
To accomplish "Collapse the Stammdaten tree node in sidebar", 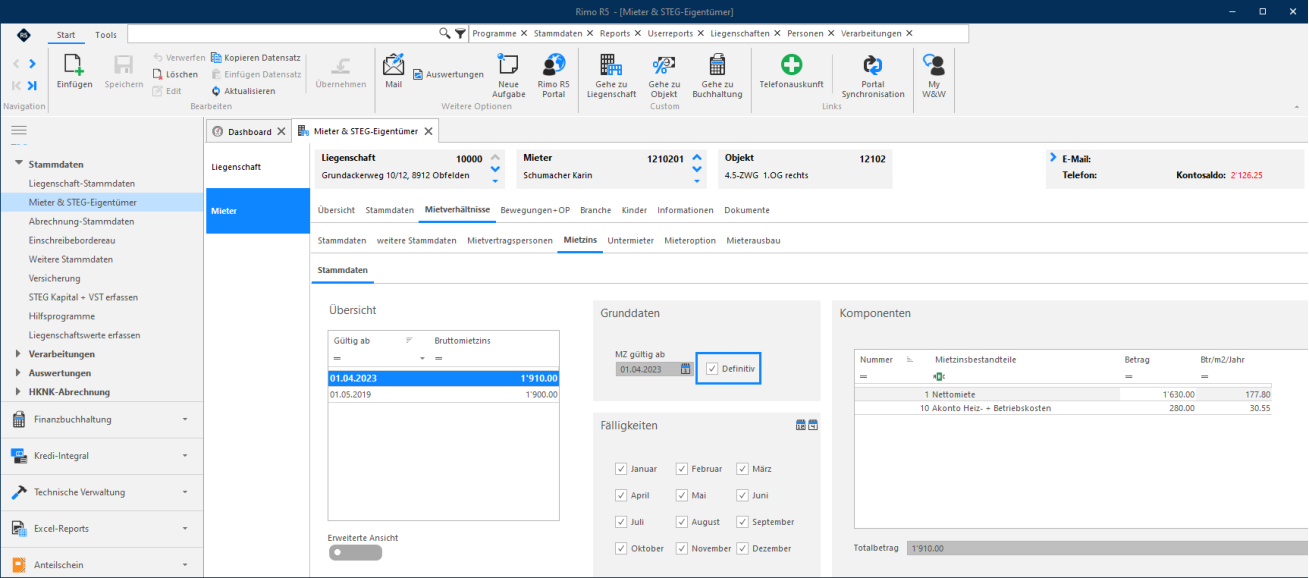I will coord(18,164).
